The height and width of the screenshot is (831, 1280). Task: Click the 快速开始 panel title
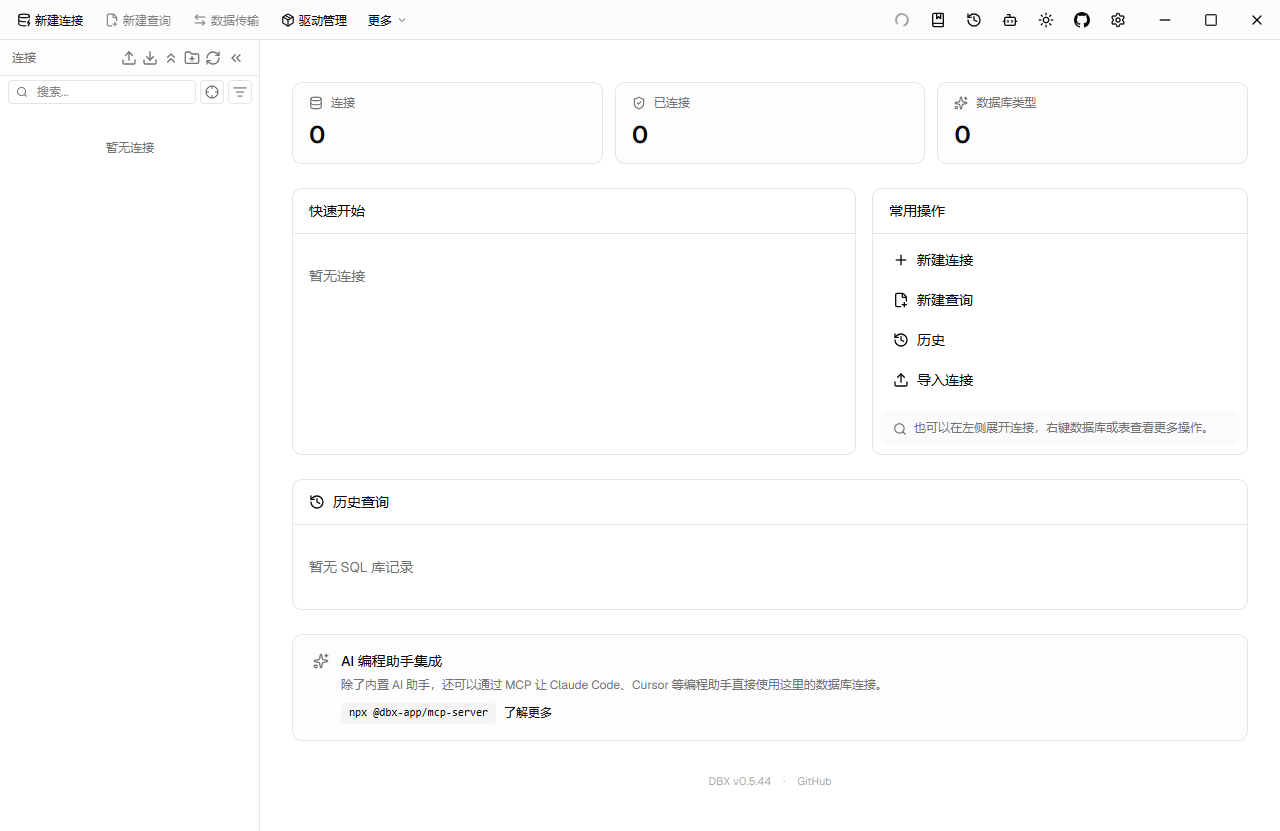click(337, 211)
